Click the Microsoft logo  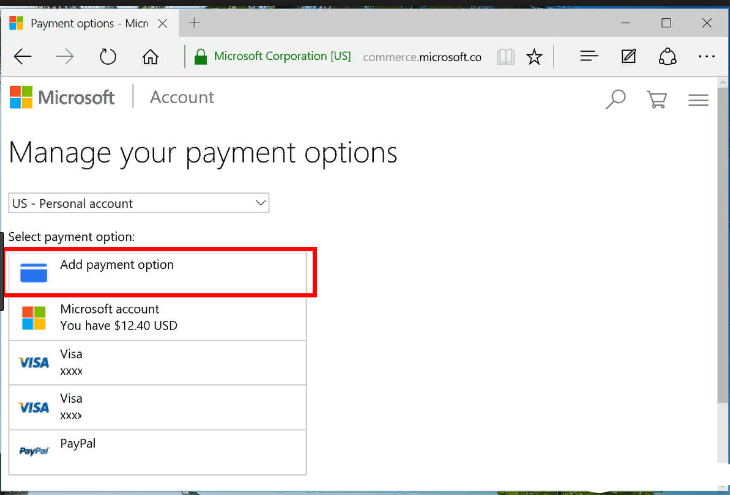coord(62,97)
